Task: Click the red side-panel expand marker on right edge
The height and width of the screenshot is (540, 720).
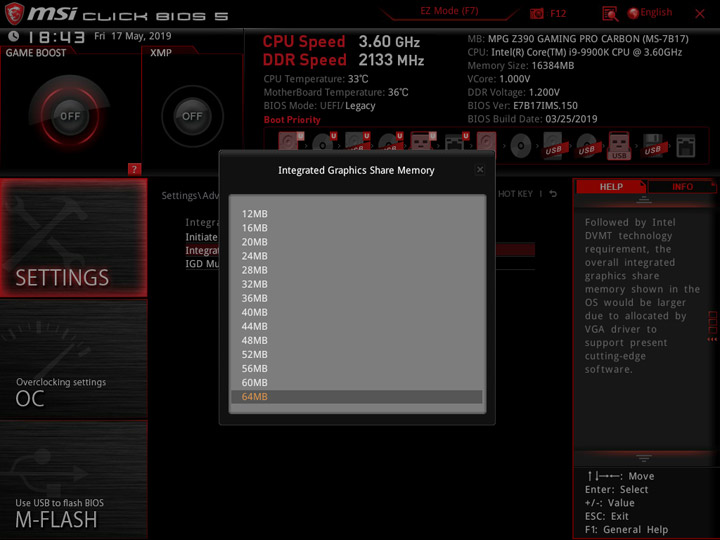Action: coord(712,326)
